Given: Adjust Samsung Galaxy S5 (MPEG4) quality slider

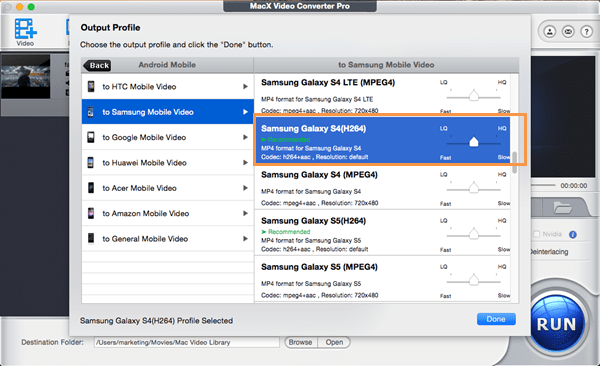Looking at the screenshot, I should click(x=473, y=280).
